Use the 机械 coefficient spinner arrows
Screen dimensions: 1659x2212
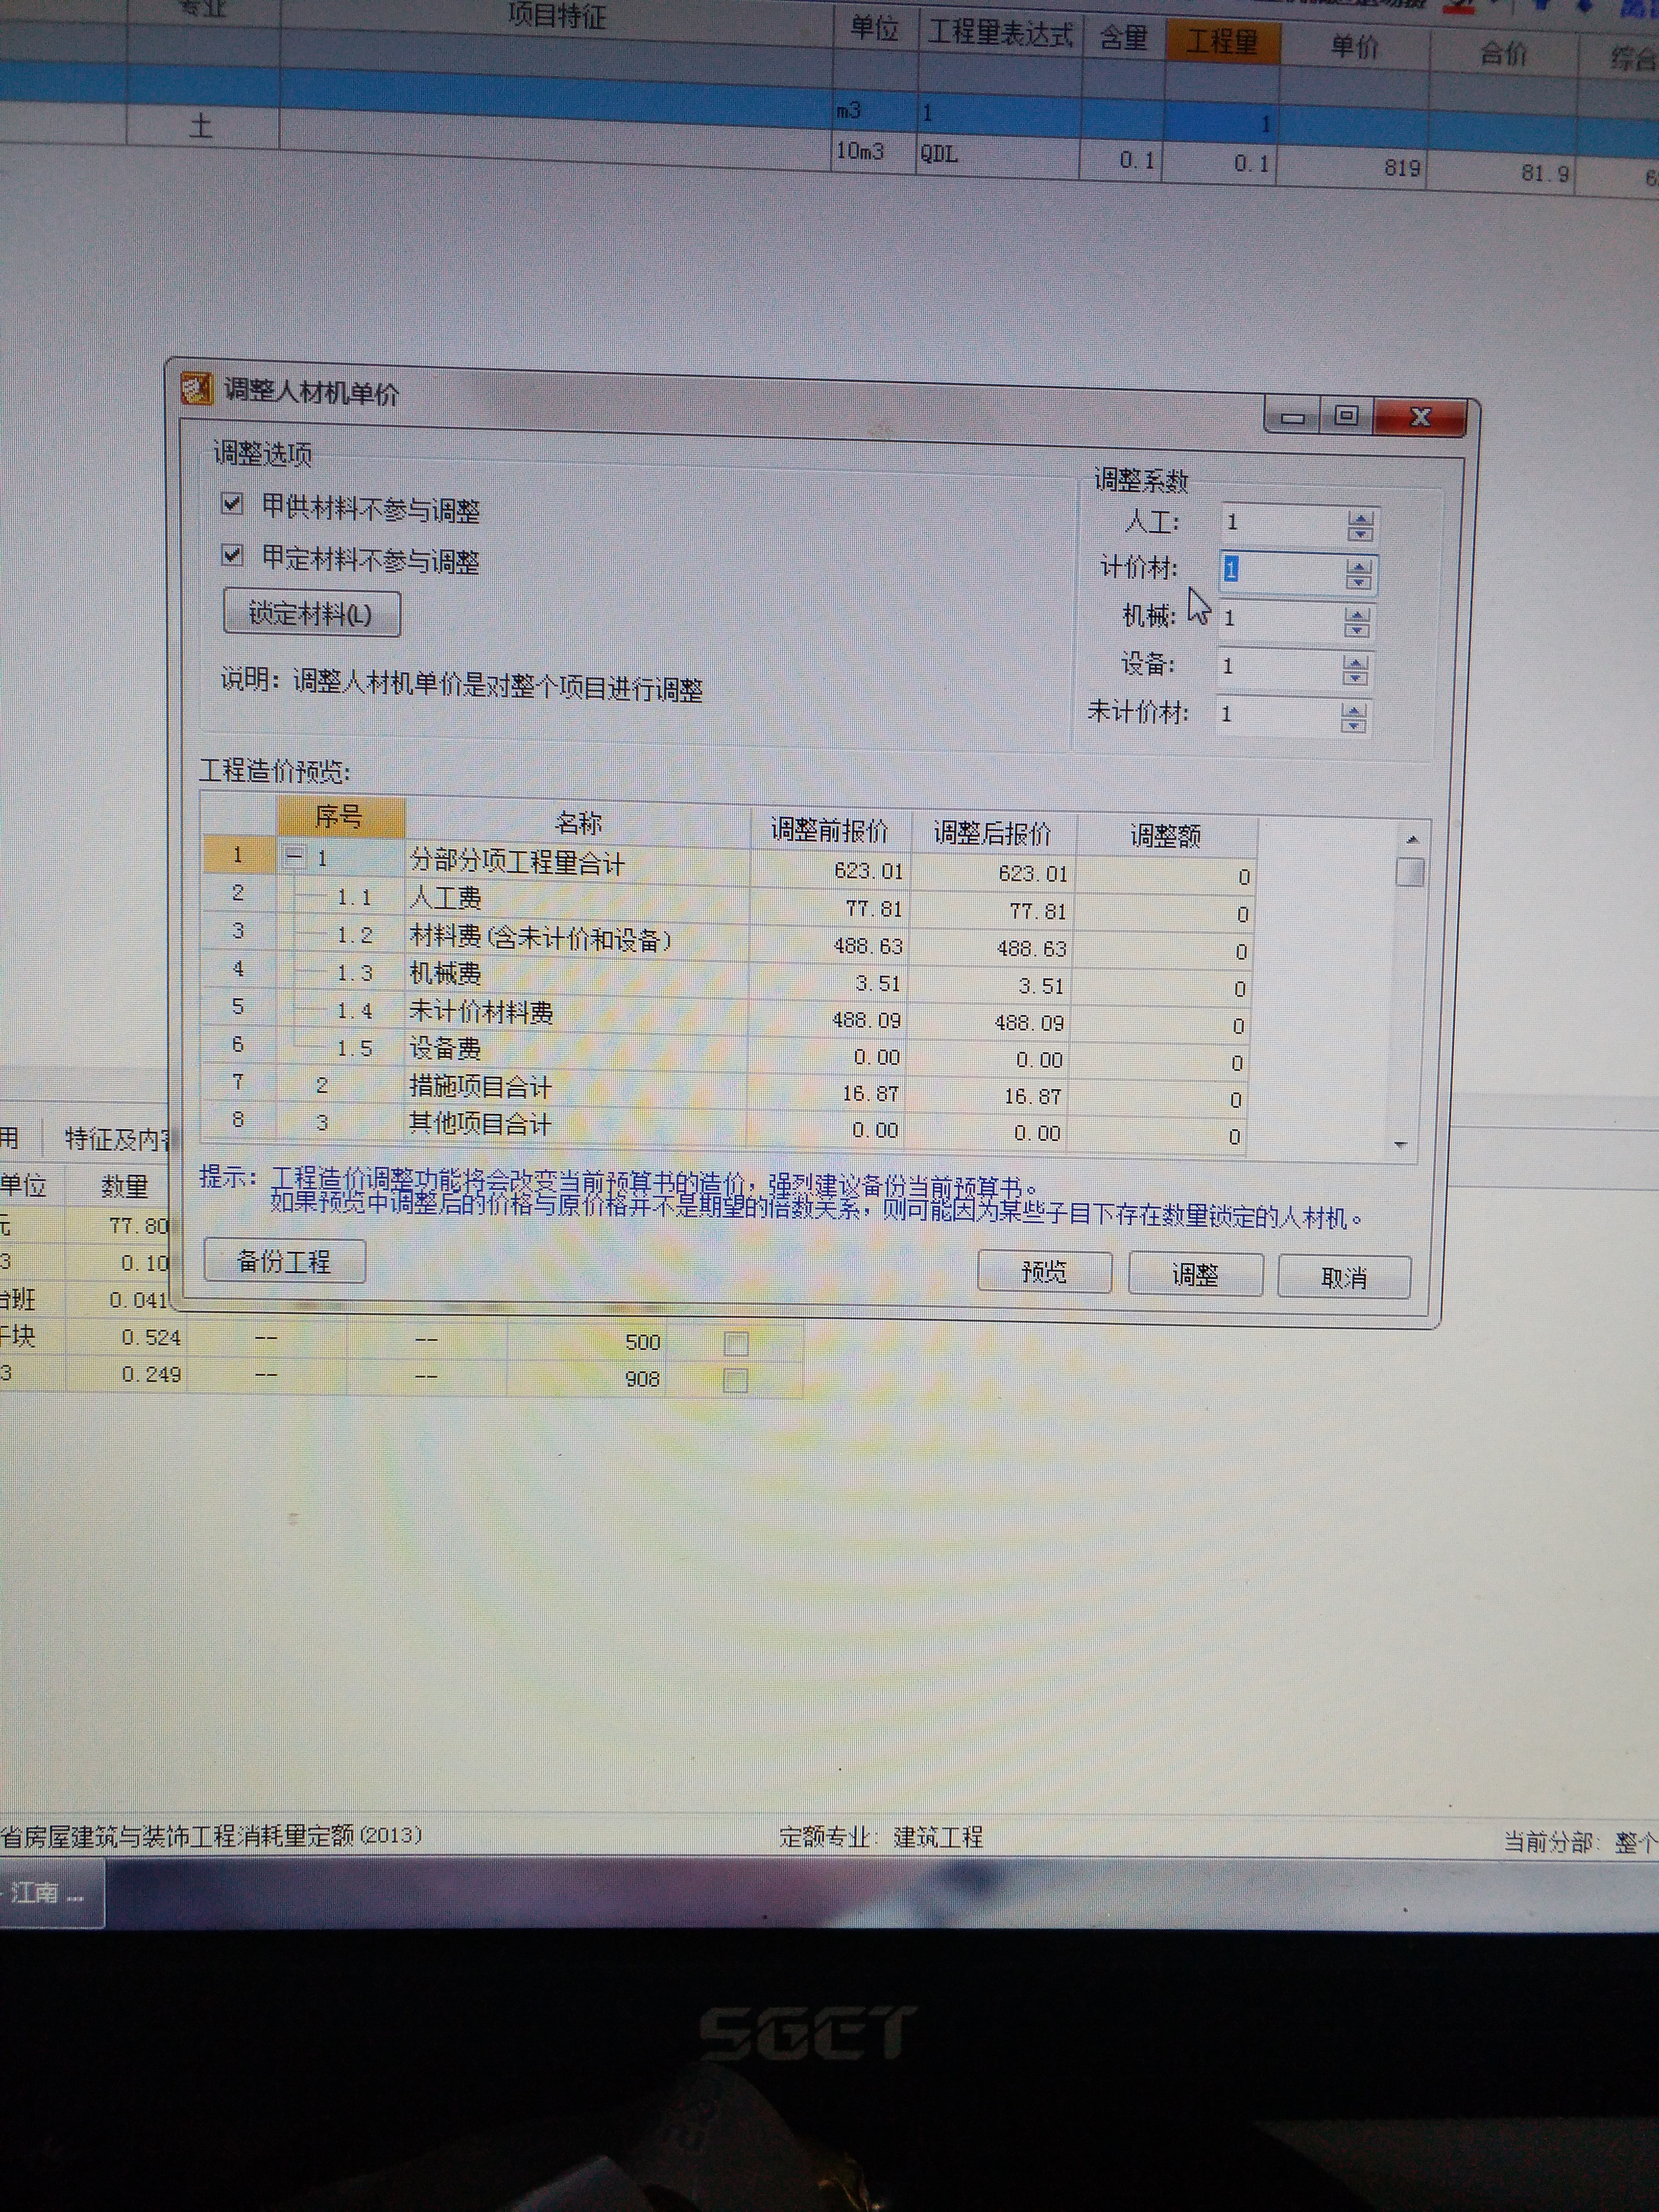(1357, 623)
